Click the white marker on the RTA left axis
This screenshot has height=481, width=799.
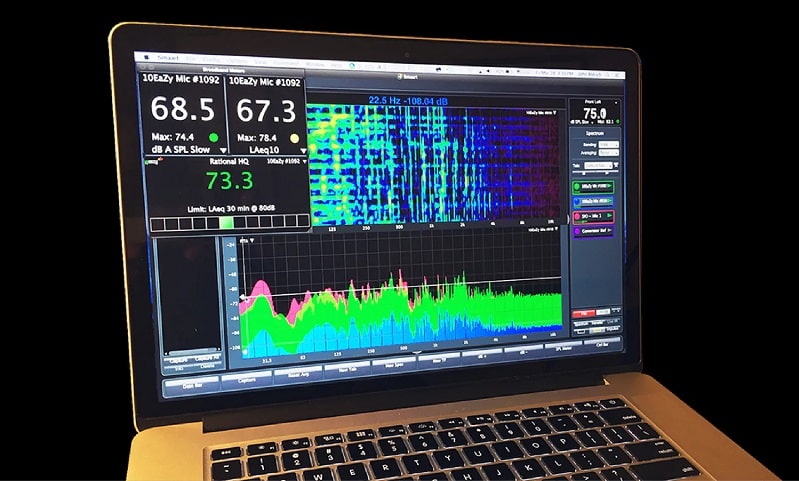pos(243,297)
